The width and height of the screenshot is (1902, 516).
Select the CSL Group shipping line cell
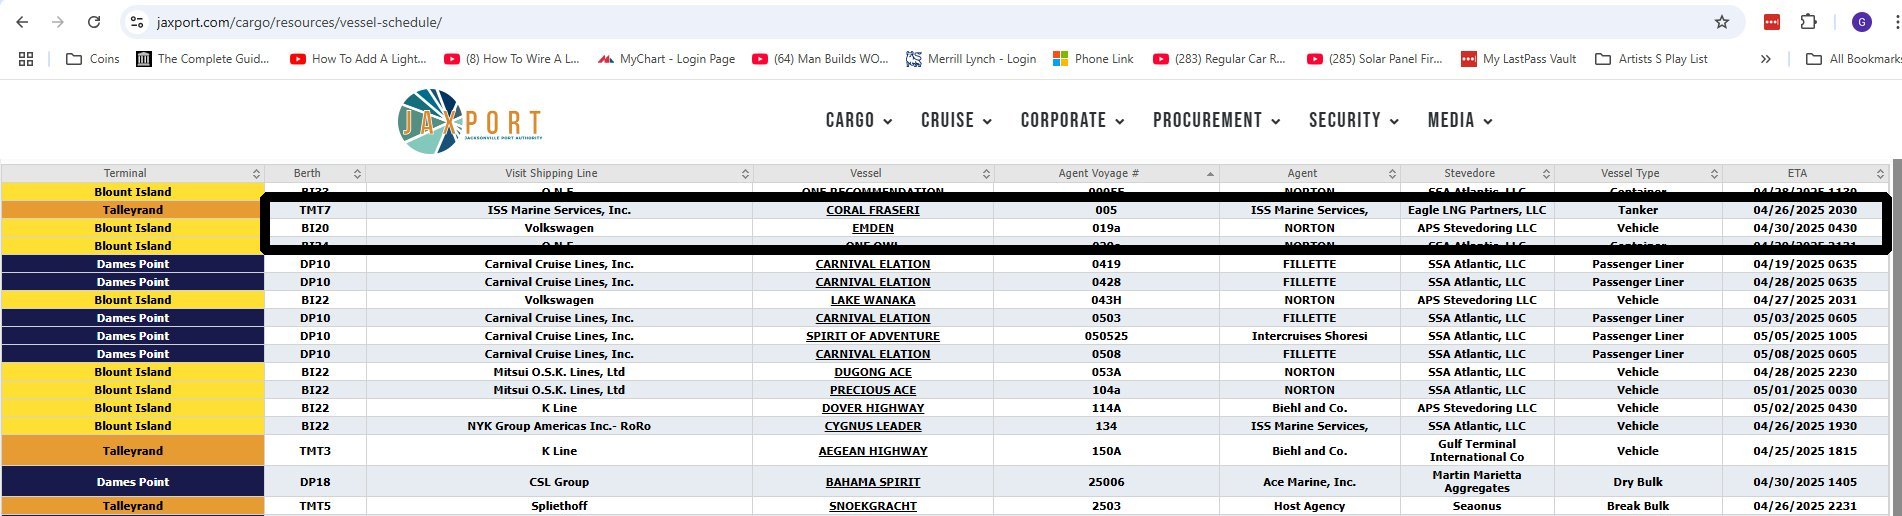[559, 482]
